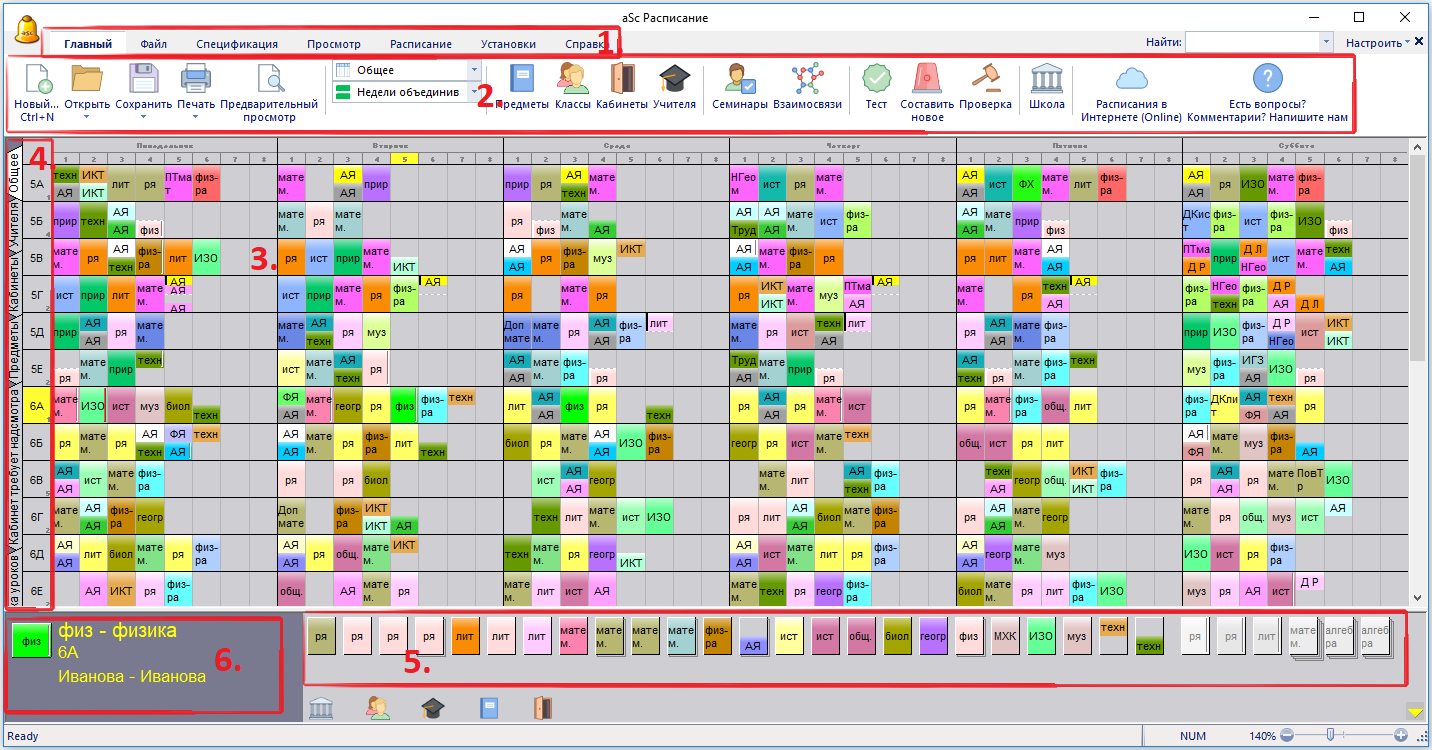Switch to the Файл ribbon tab
This screenshot has width=1432, height=750.
[154, 44]
